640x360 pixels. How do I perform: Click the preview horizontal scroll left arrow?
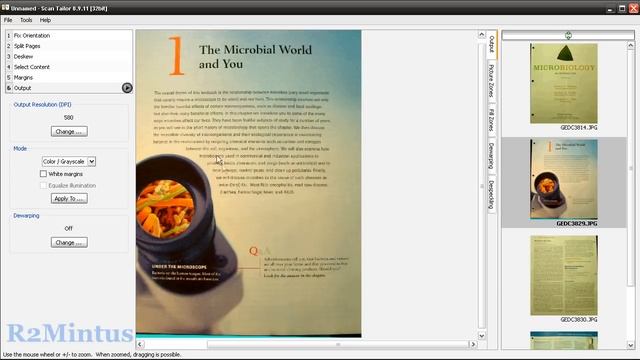140,344
